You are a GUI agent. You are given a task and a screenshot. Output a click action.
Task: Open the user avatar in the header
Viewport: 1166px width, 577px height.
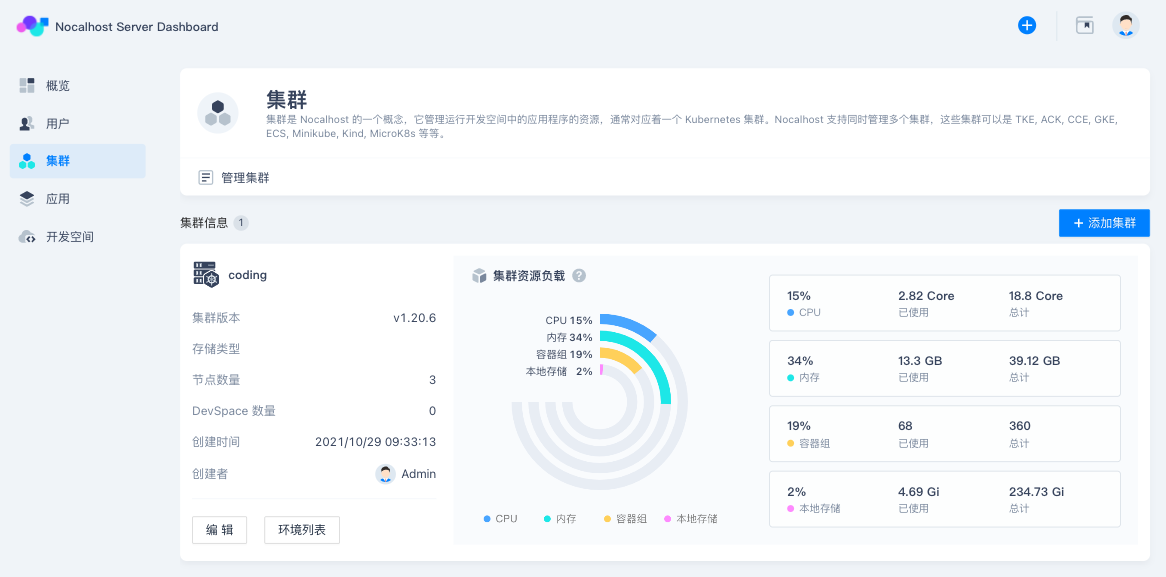[1126, 25]
